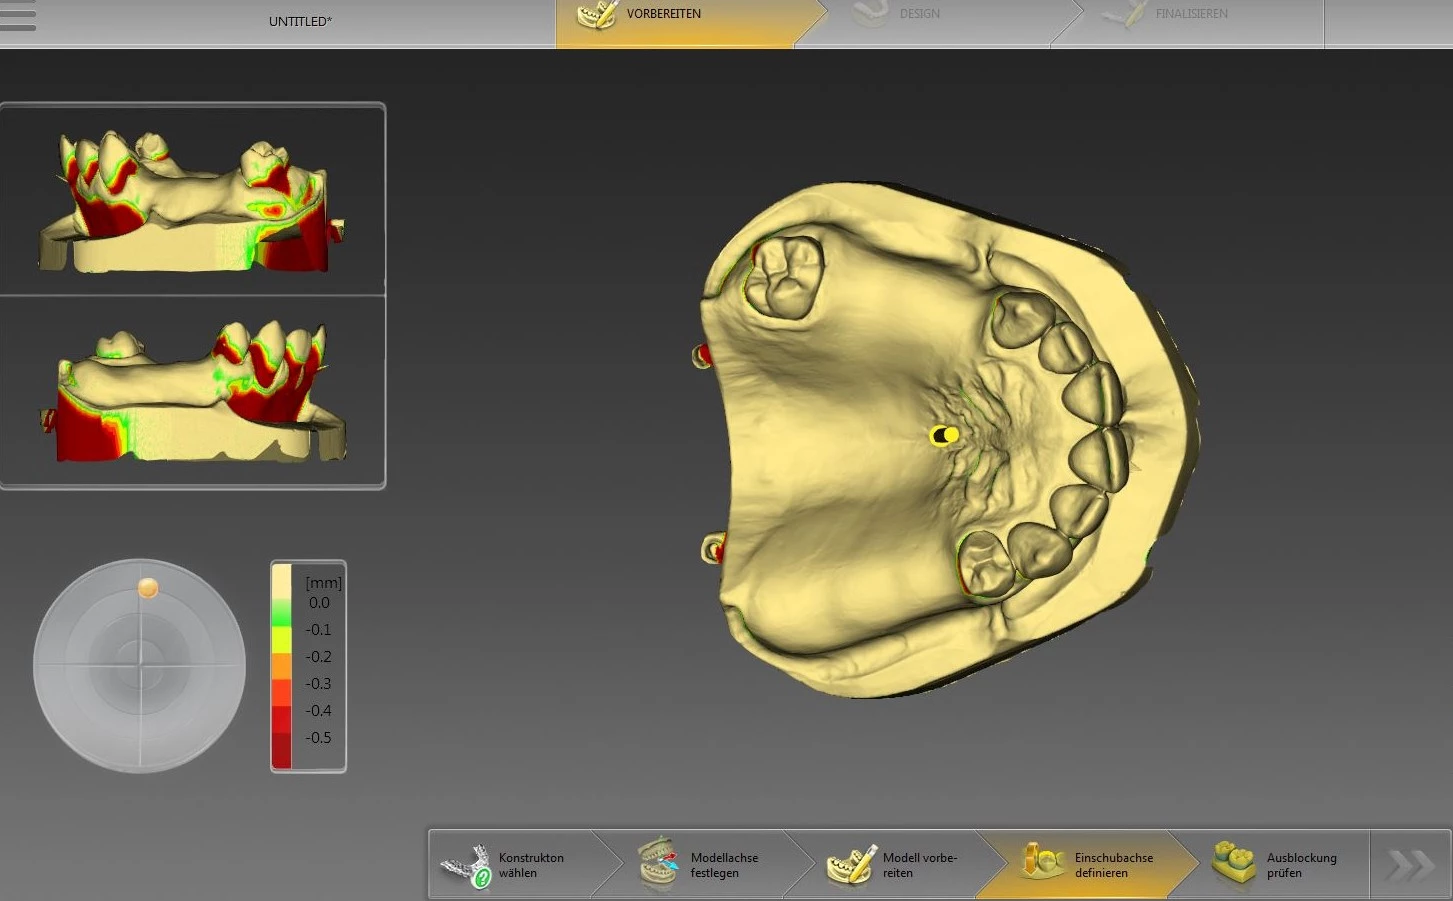1453x901 pixels.
Task: Click the VORBEREITEN phase icon
Action: [597, 15]
